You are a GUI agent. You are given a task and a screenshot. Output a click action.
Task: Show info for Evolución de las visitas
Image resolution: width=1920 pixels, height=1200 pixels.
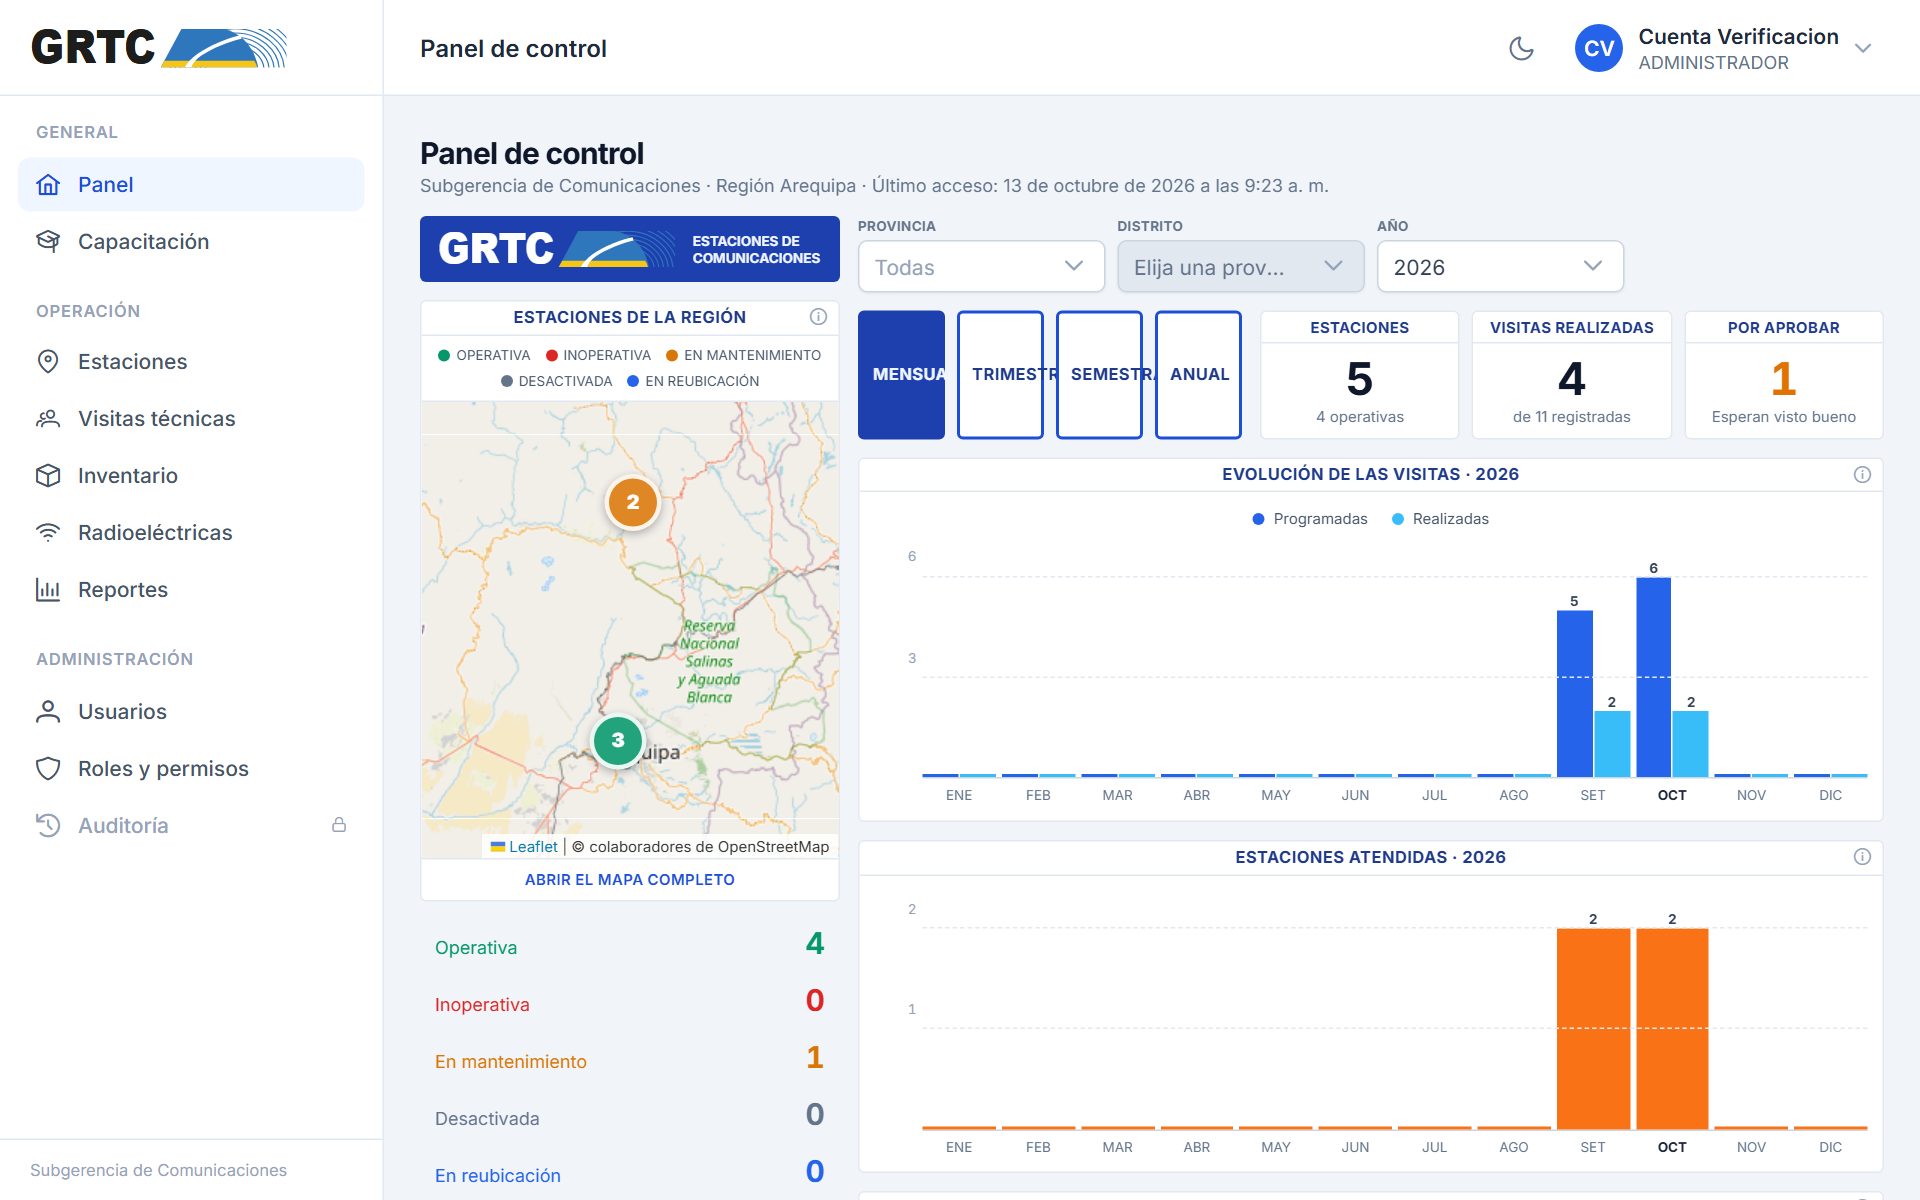coord(1862,474)
